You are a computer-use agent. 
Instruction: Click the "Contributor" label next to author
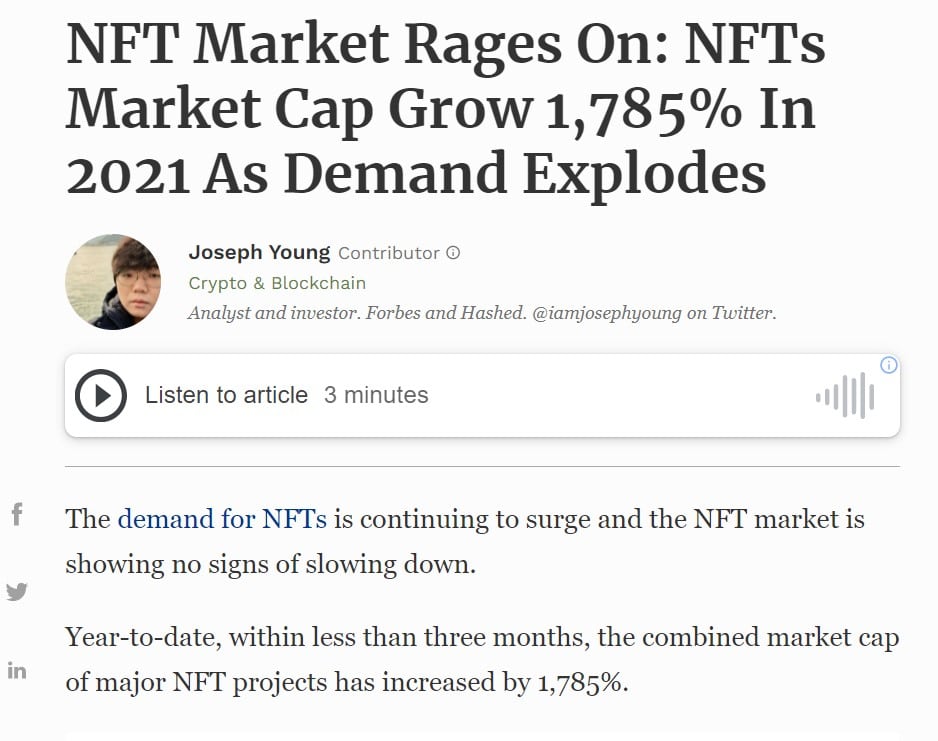(389, 253)
